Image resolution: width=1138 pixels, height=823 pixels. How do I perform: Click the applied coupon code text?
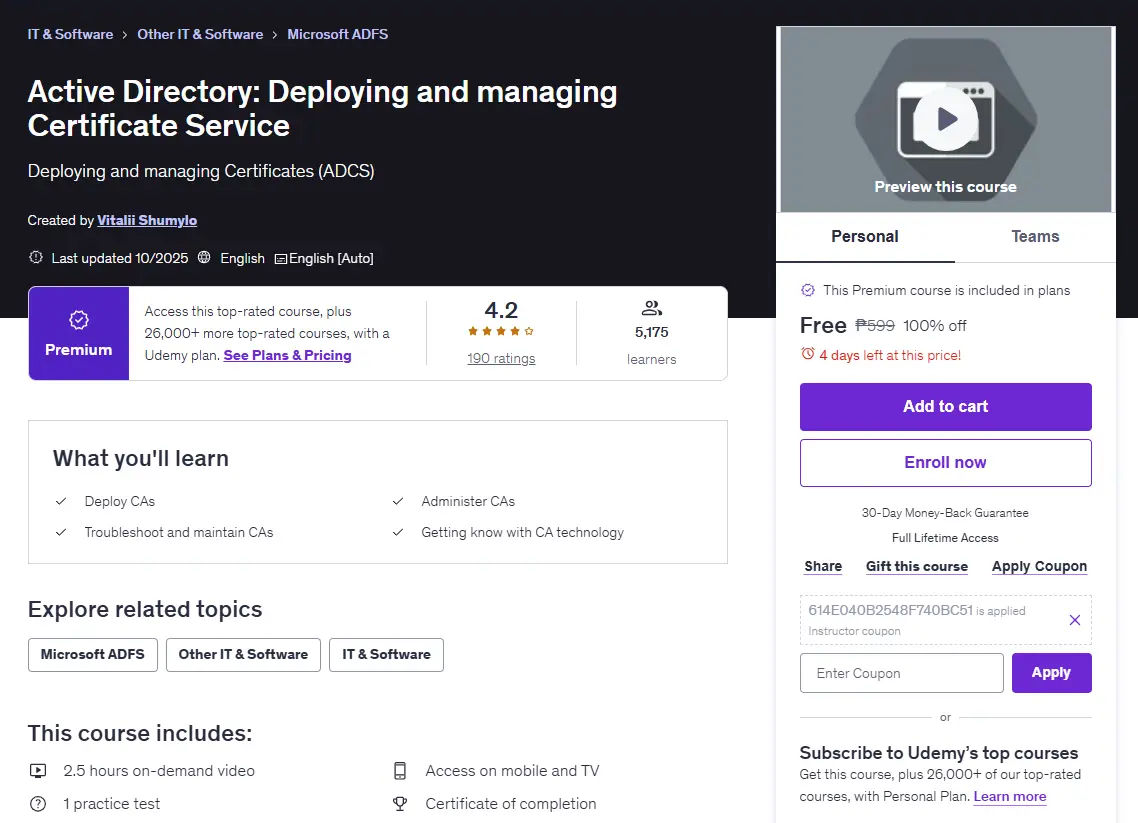891,610
